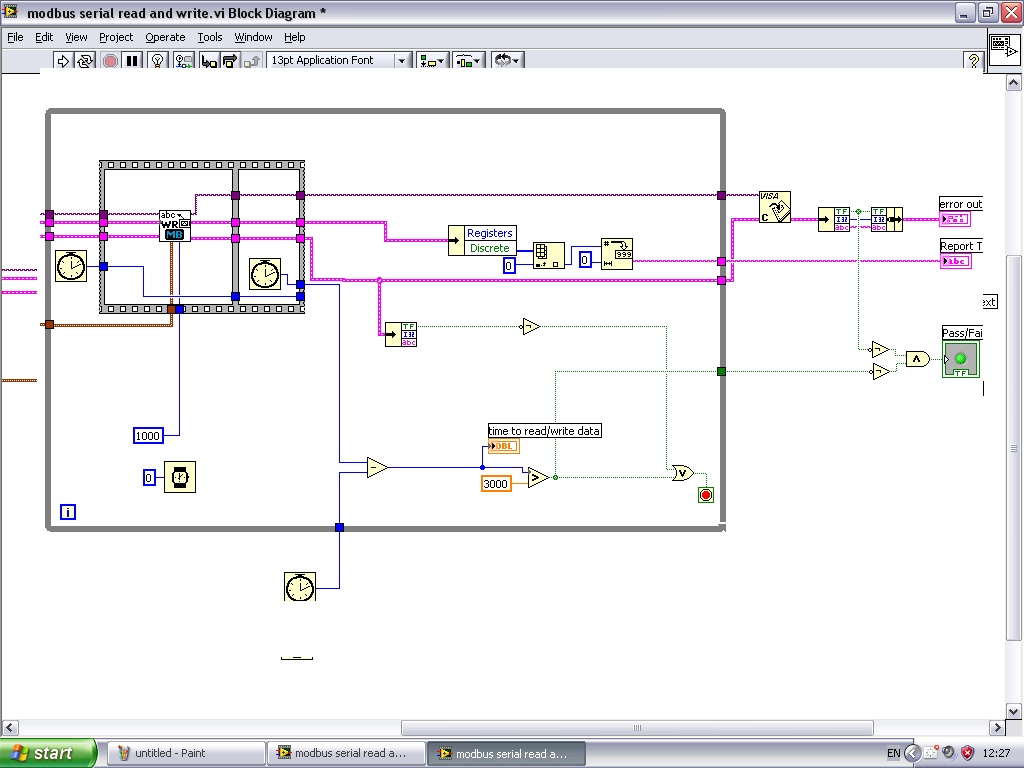Viewport: 1024px width, 768px height.
Task: Select the Tick Count clock inside second frame
Action: pyautogui.click(x=265, y=274)
